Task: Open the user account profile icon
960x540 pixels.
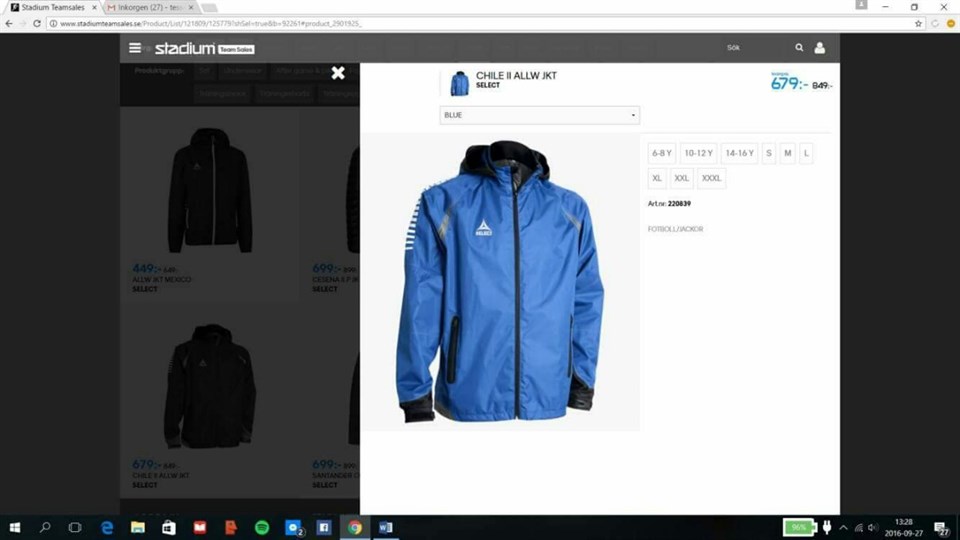Action: pyautogui.click(x=820, y=48)
